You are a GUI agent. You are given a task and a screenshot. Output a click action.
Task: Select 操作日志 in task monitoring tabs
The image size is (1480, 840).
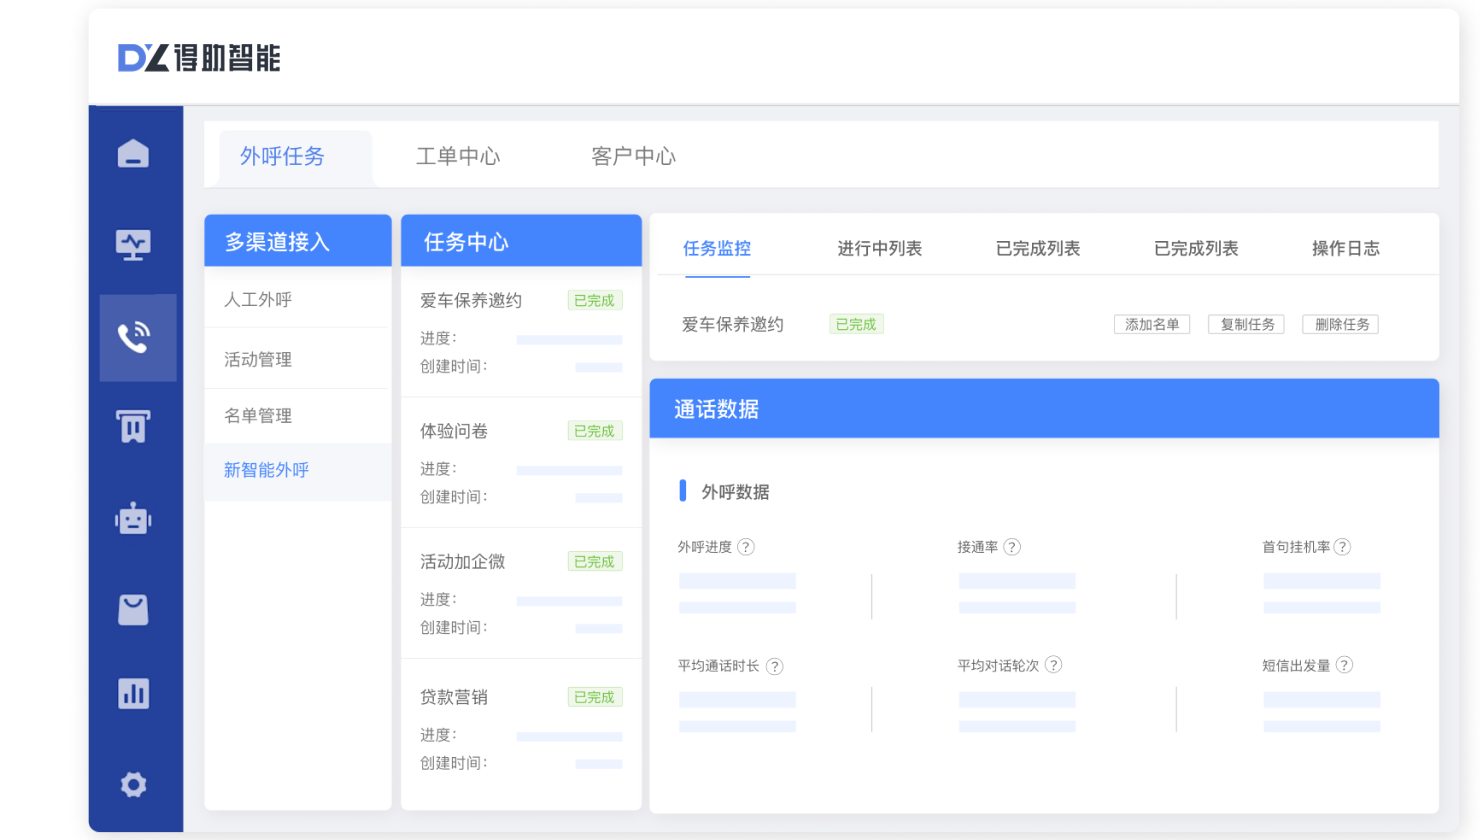1344,248
